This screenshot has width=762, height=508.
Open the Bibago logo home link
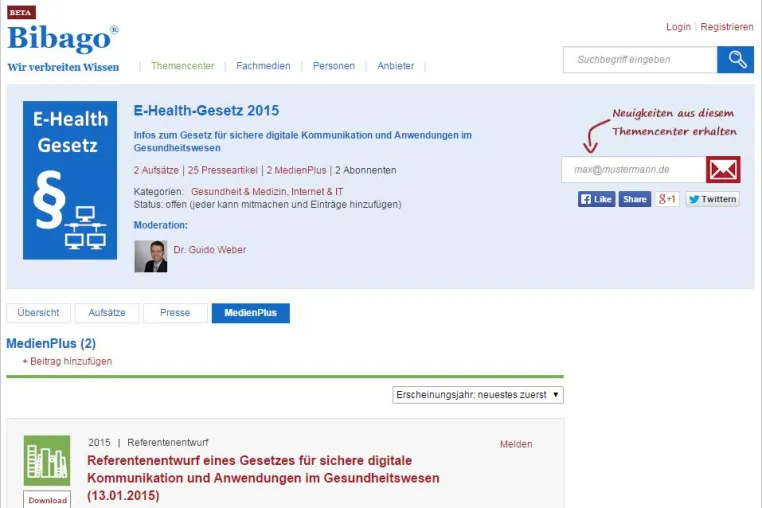click(63, 39)
